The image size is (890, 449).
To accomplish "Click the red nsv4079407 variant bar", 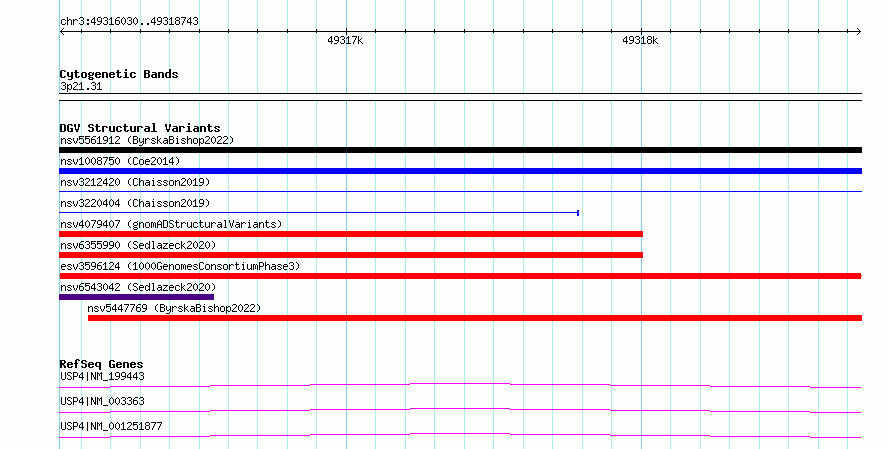I will [351, 234].
